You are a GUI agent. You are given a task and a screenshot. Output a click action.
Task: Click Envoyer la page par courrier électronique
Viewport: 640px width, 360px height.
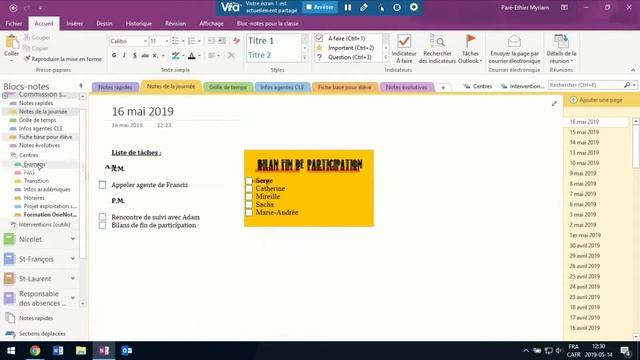click(514, 49)
